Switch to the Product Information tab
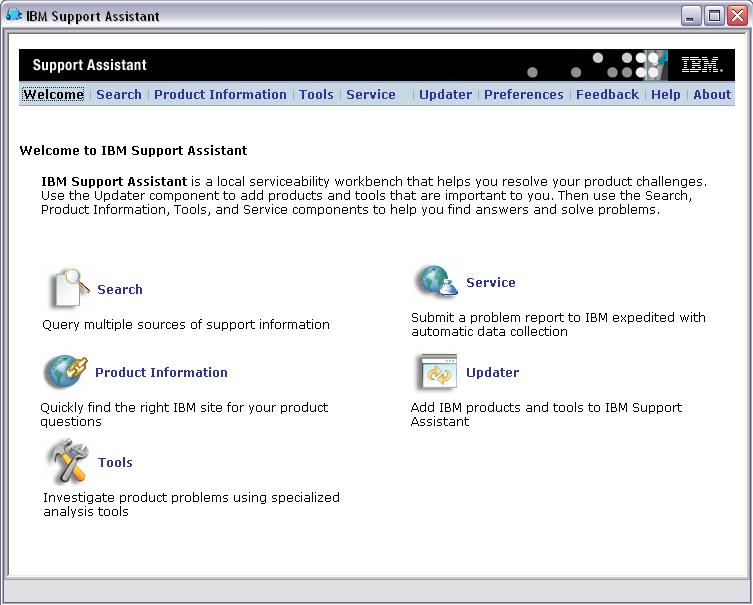 (x=220, y=95)
